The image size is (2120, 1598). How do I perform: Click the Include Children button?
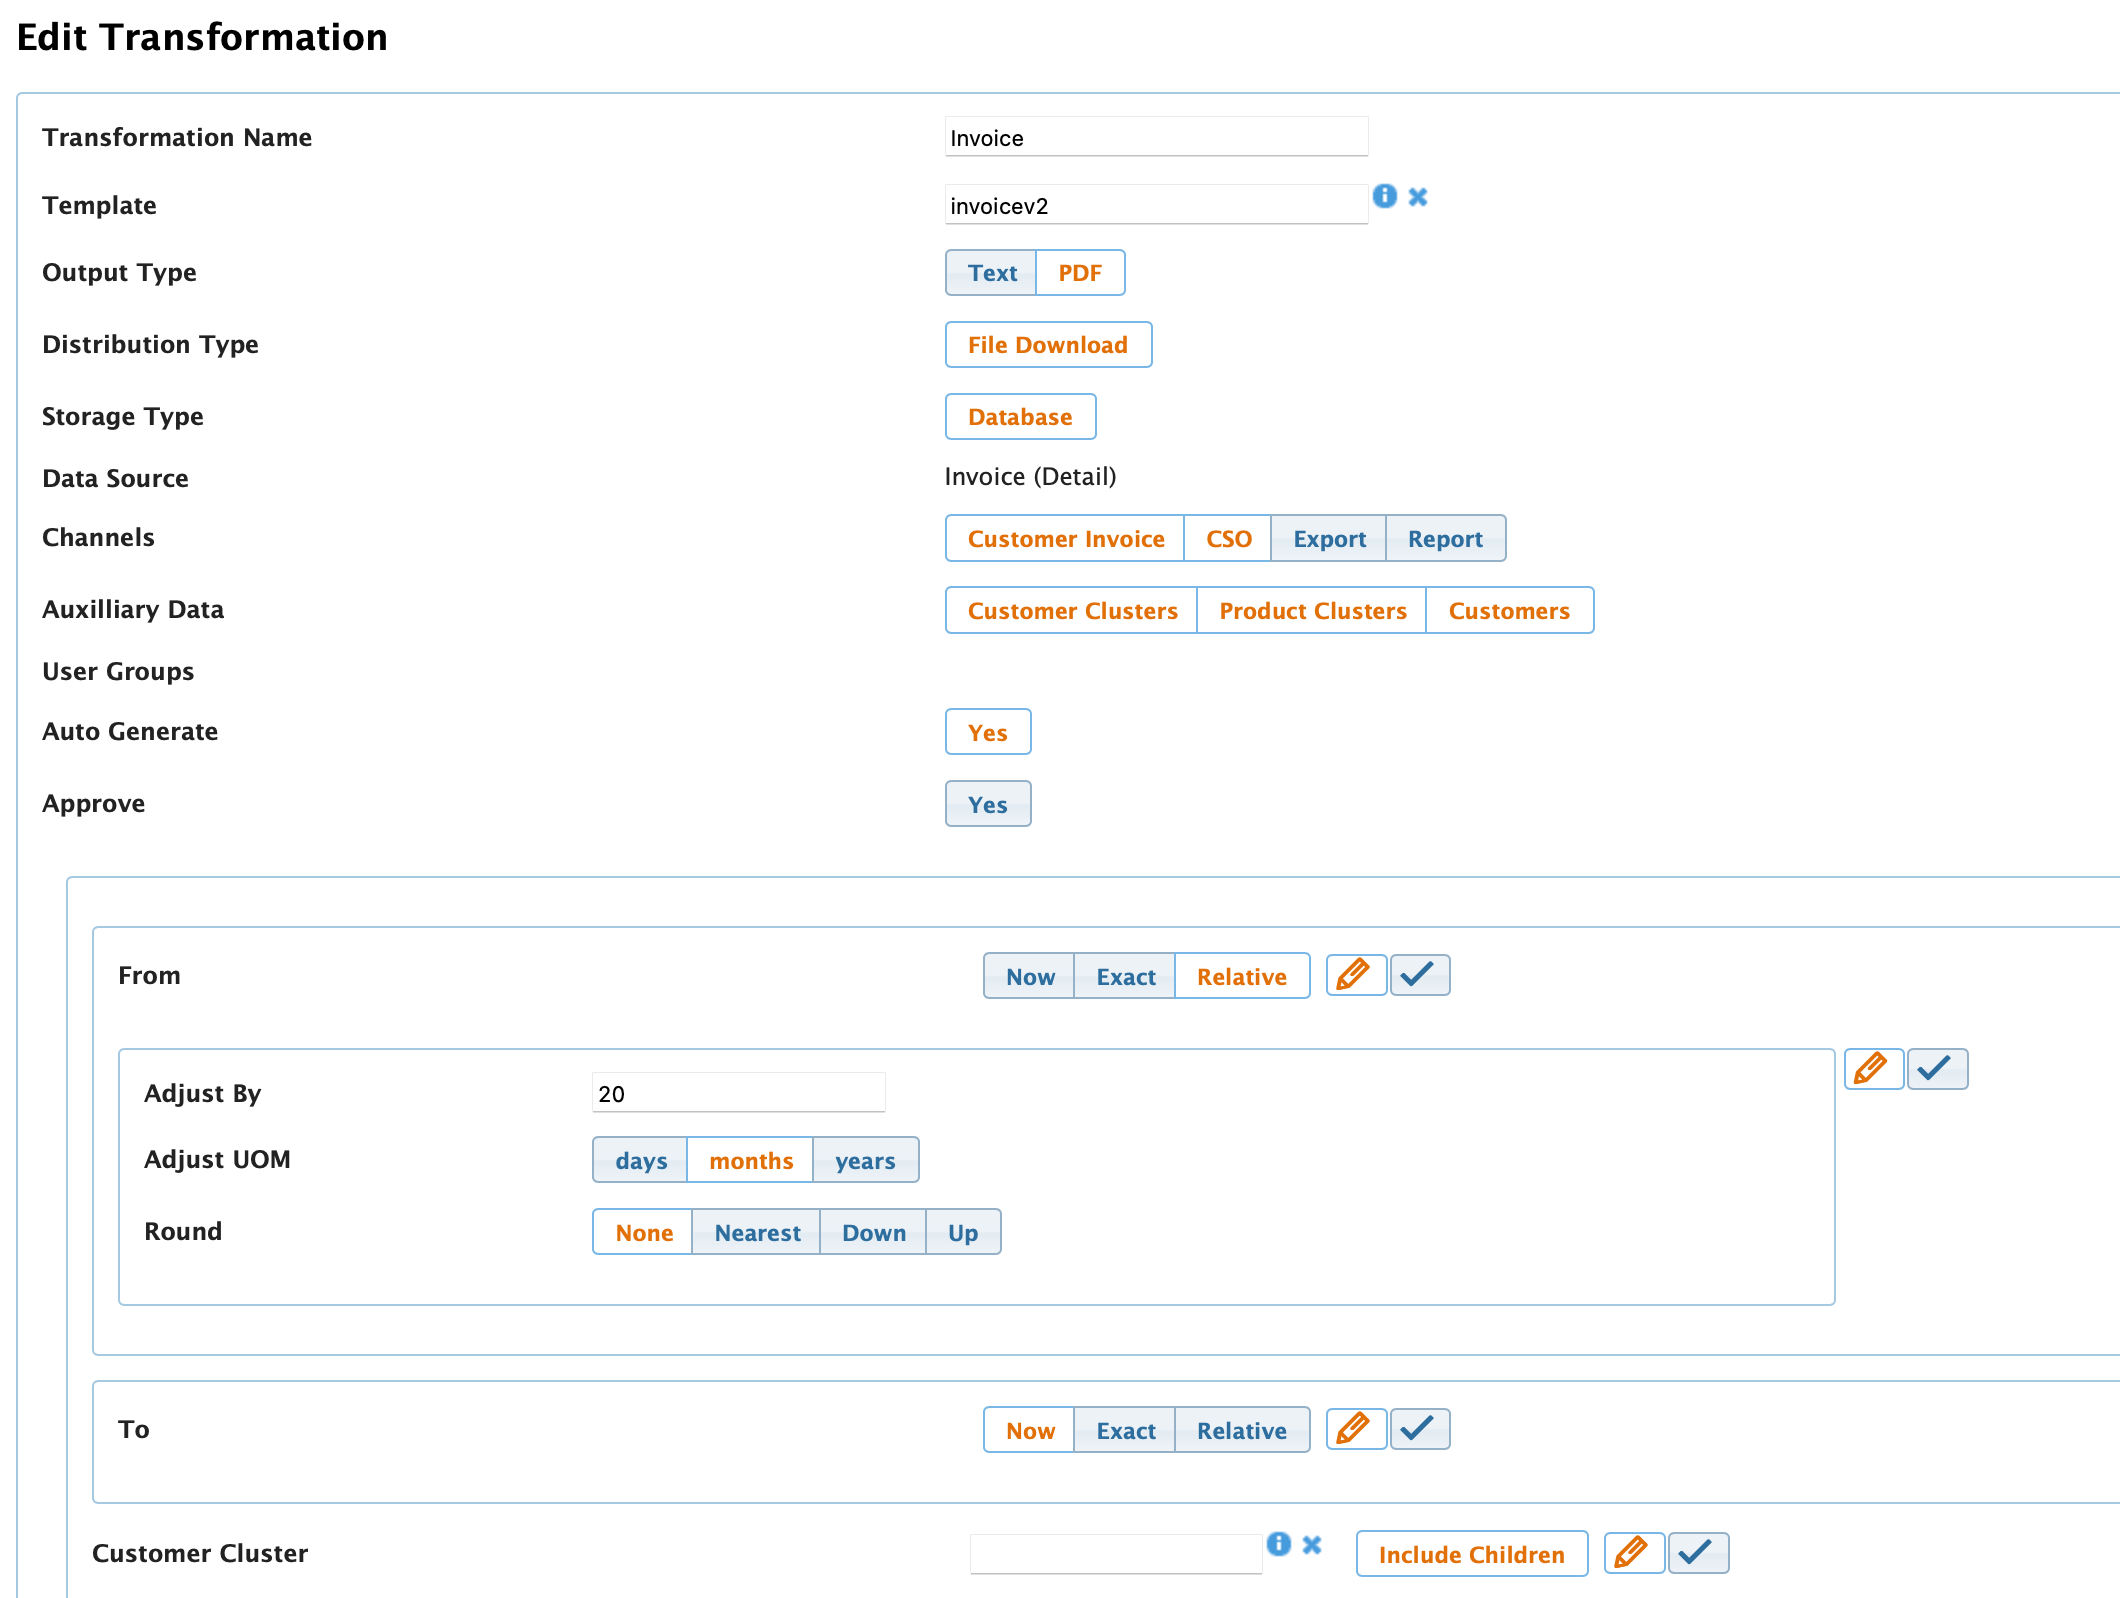(1471, 1554)
